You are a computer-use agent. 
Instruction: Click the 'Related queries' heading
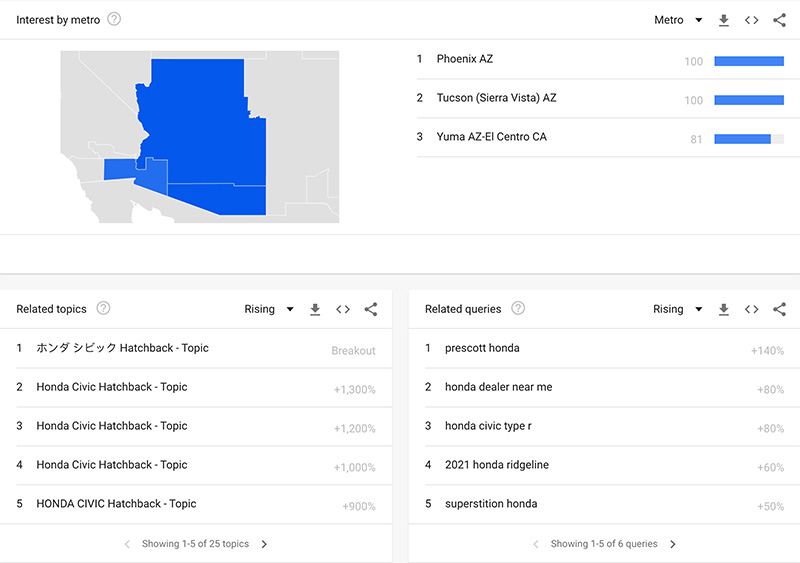pos(463,309)
